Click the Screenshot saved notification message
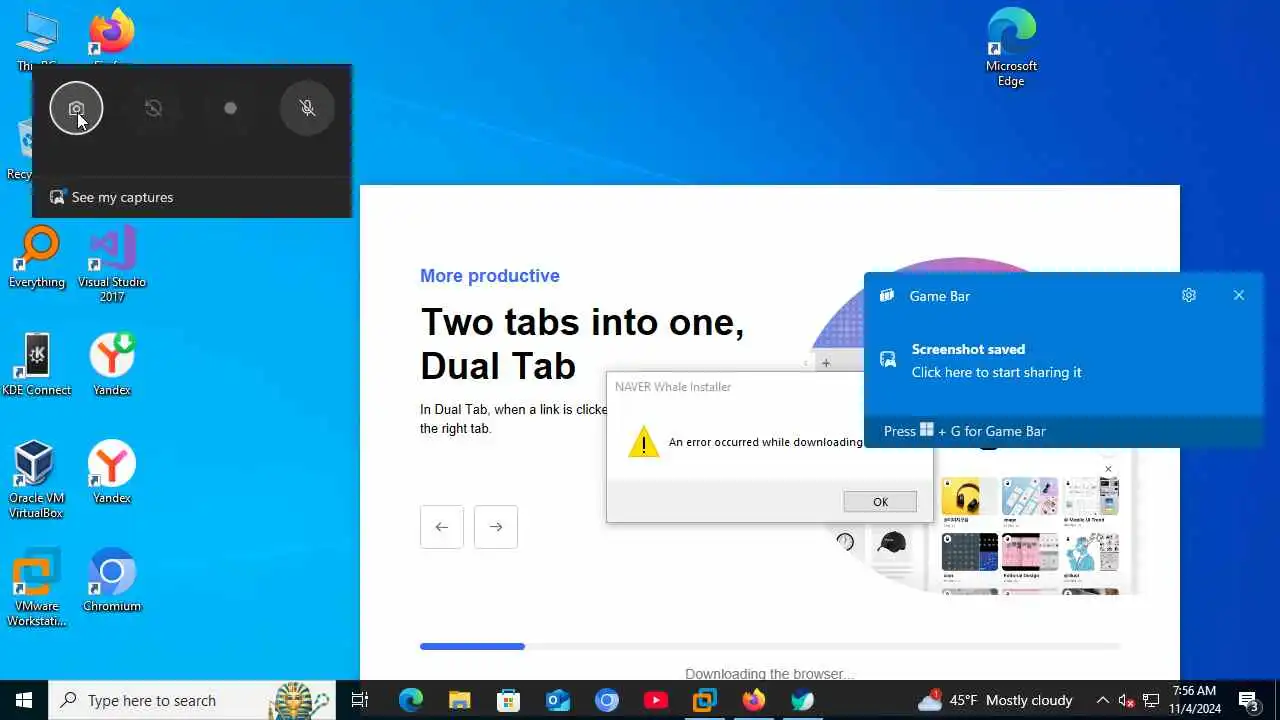Viewport: 1280px width, 720px height. click(x=996, y=360)
